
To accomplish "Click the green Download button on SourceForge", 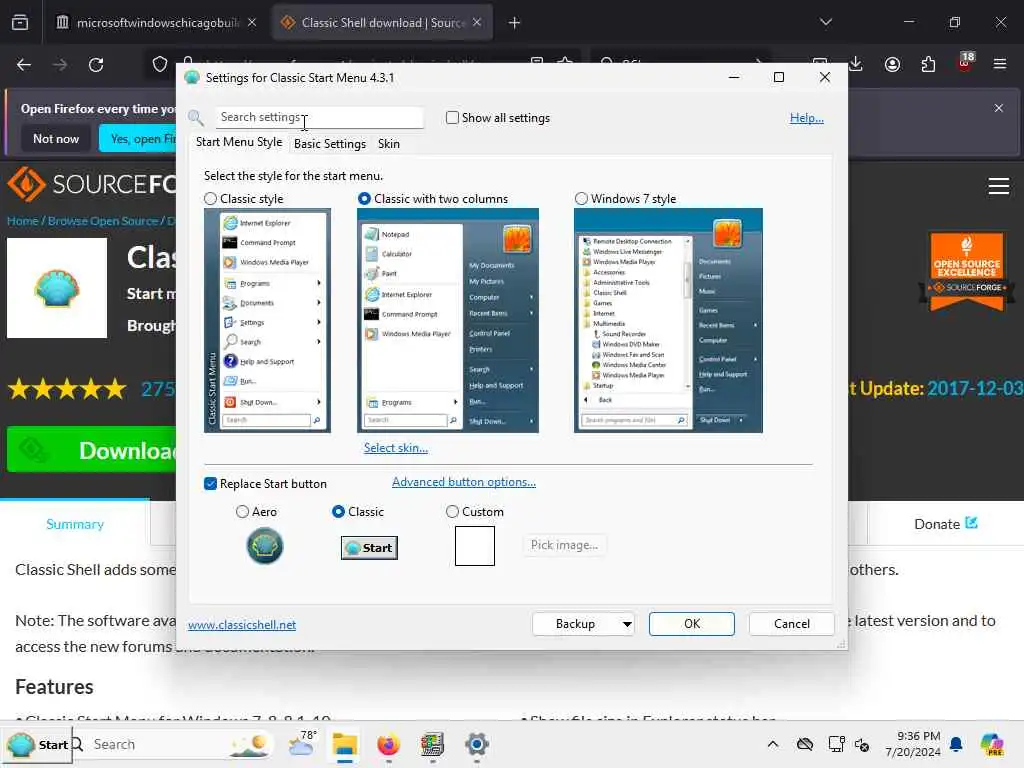I will click(91, 449).
